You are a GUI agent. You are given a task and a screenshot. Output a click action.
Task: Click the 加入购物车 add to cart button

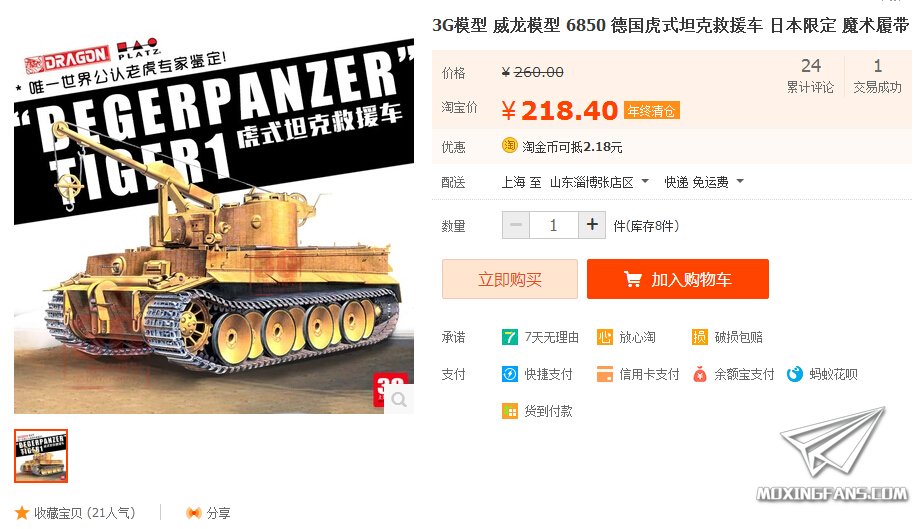coord(678,279)
